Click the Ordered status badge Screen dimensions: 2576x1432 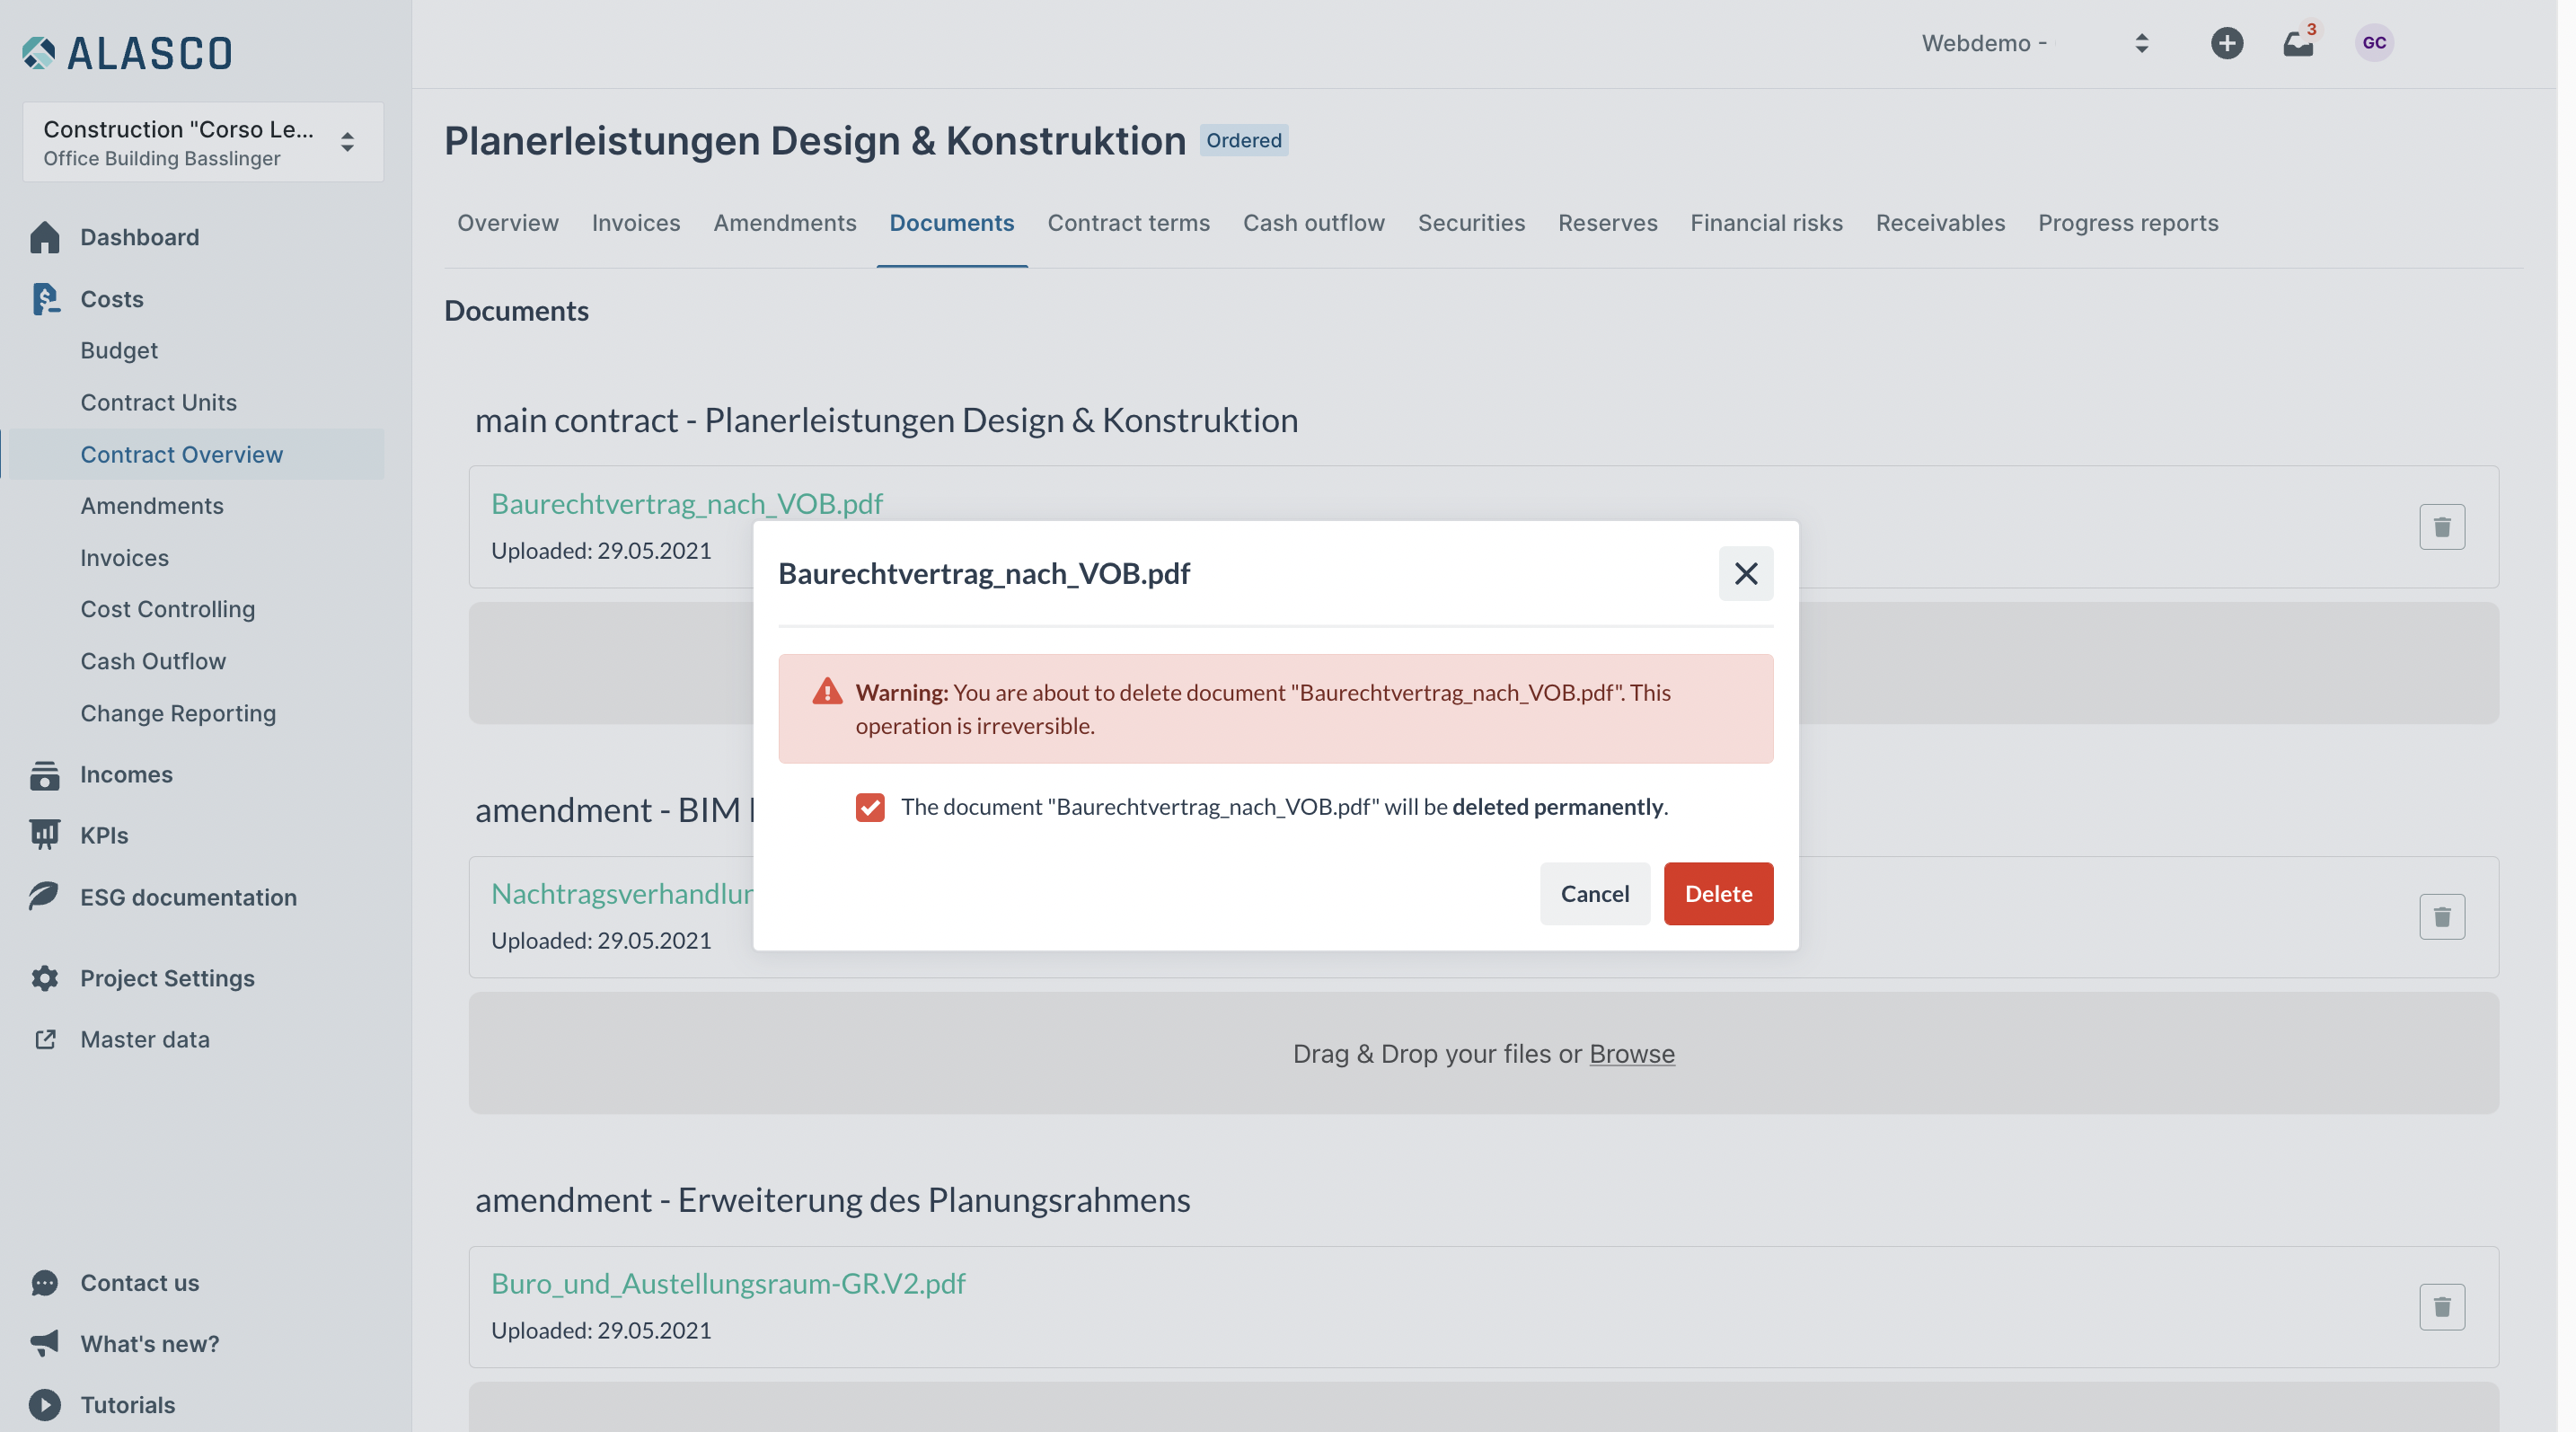pos(1244,140)
